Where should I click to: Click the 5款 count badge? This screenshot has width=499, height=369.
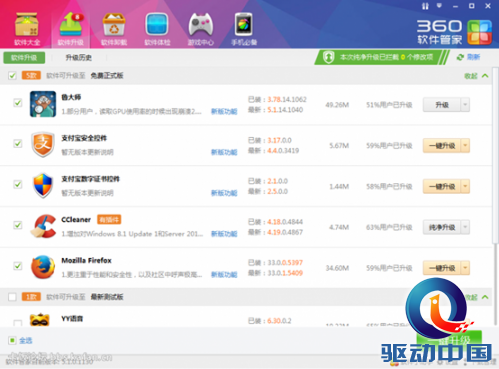point(31,76)
